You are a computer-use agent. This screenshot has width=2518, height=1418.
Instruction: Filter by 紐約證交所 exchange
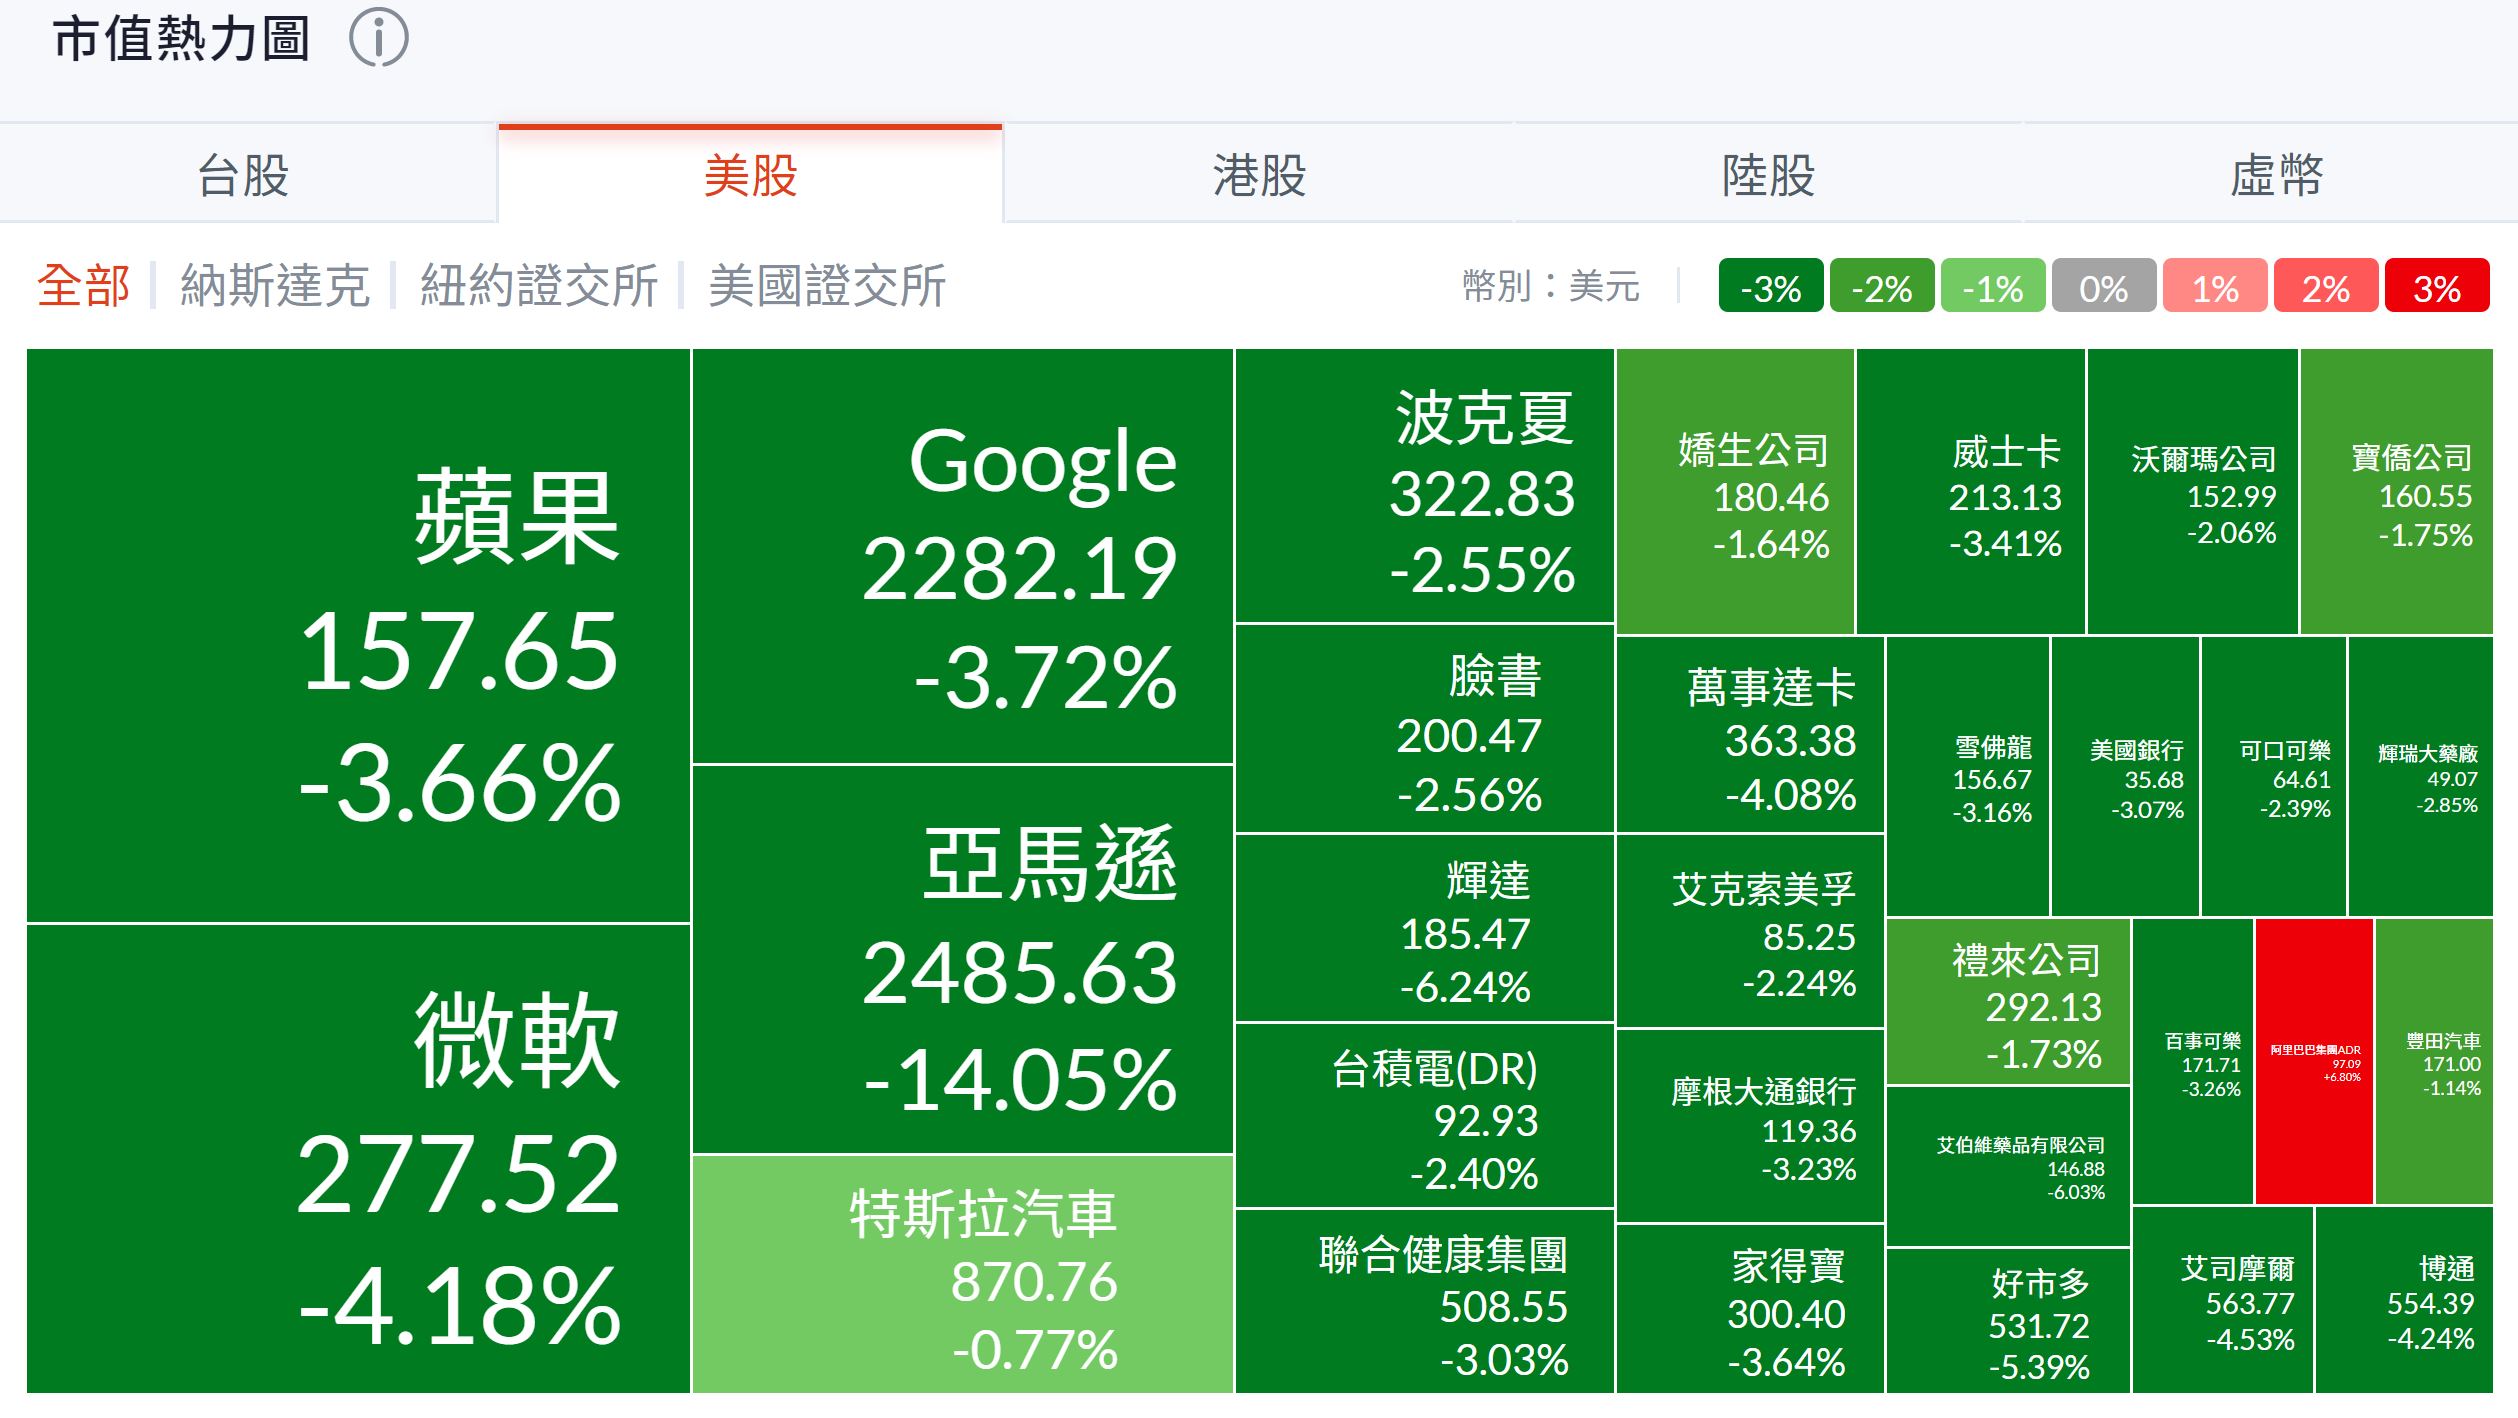click(x=539, y=286)
